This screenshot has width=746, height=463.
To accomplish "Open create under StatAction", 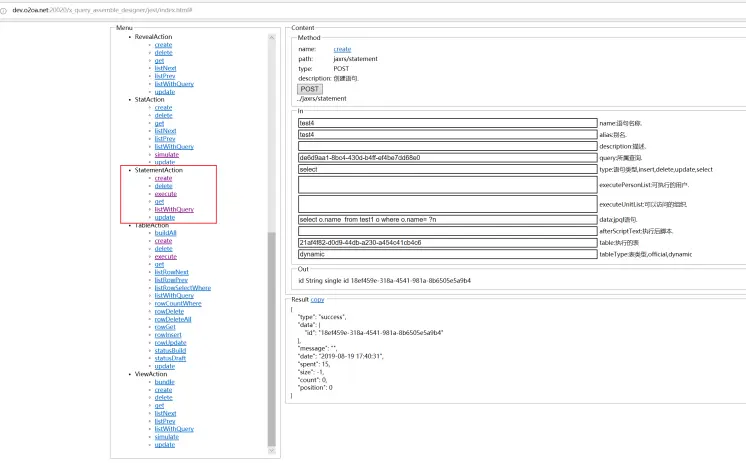I will (163, 108).
